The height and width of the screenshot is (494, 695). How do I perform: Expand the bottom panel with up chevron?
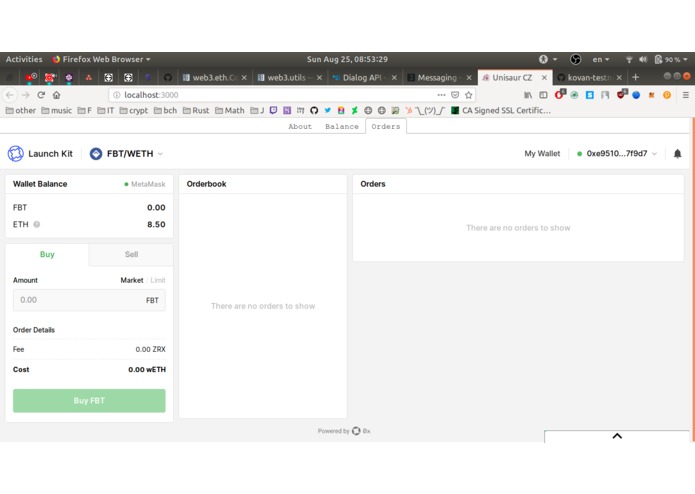pos(617,436)
